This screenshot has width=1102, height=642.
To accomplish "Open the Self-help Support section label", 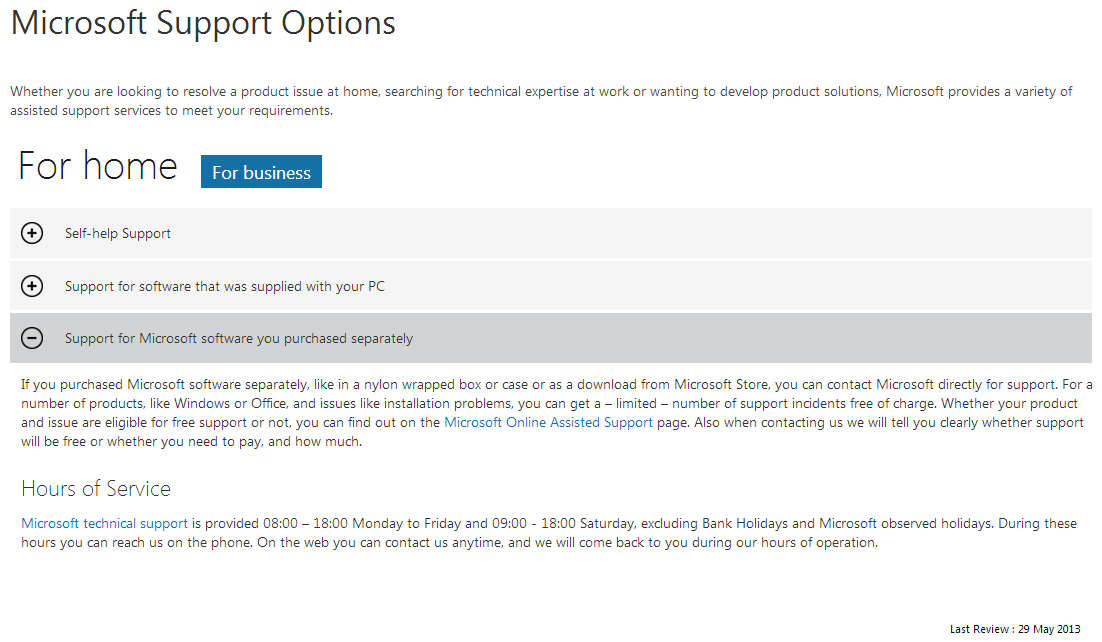I will coord(117,233).
